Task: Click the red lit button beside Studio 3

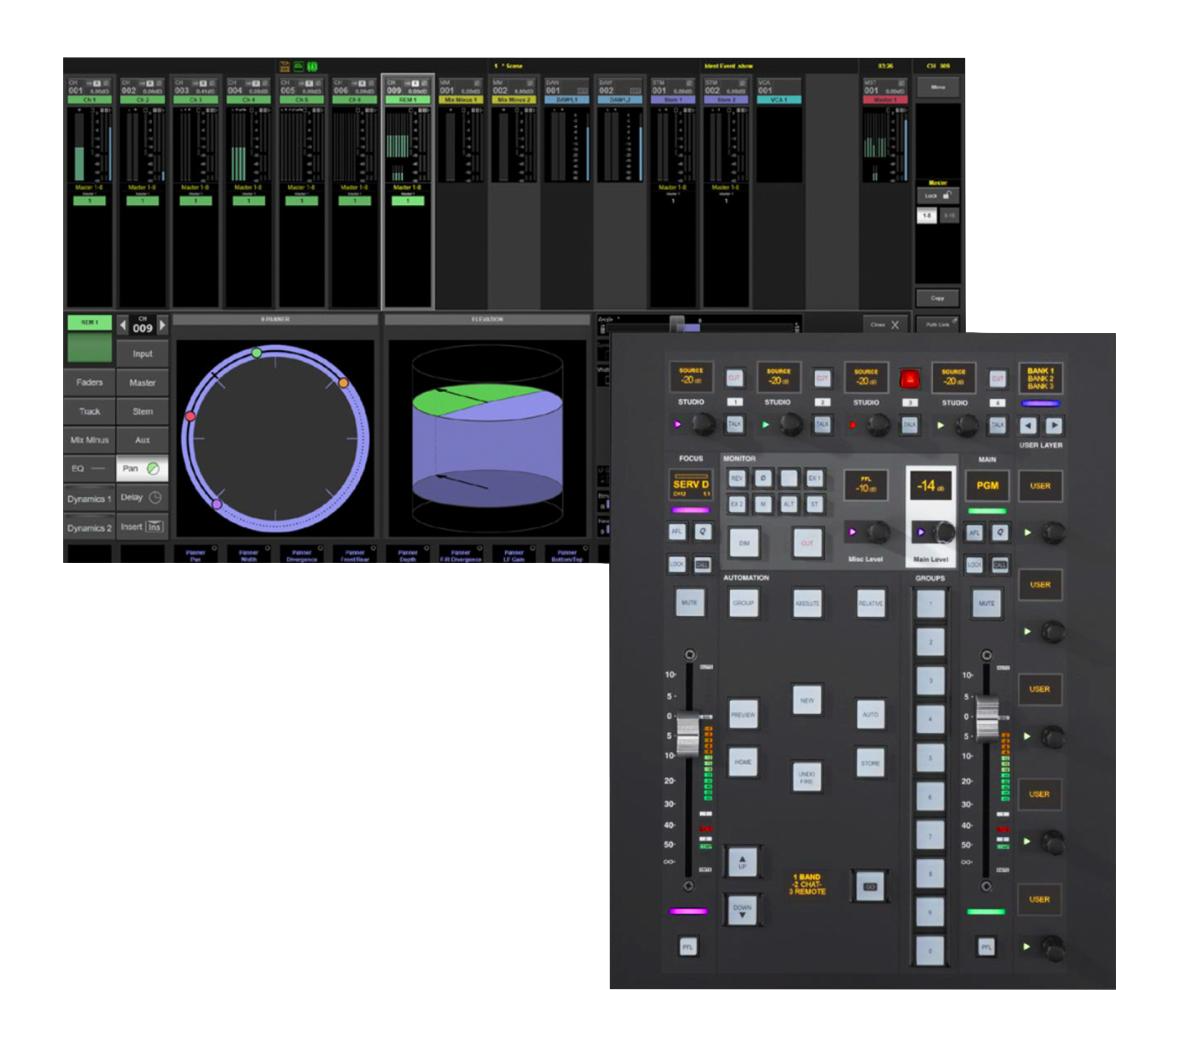Action: point(910,378)
